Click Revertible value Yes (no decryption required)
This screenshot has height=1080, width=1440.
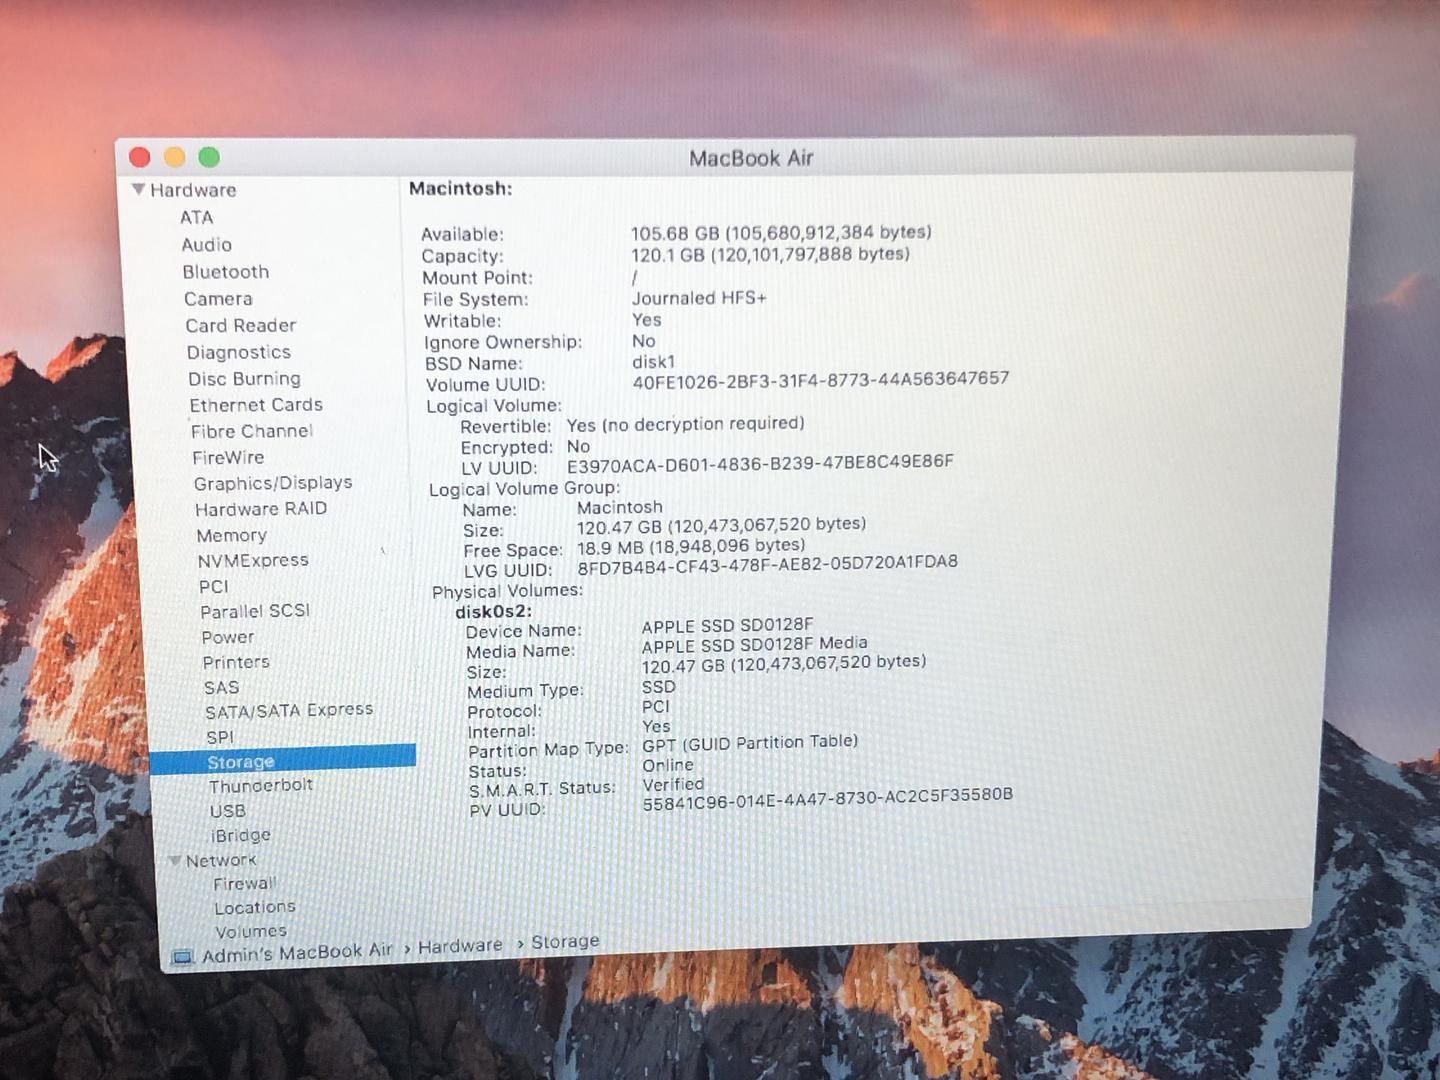(x=685, y=425)
